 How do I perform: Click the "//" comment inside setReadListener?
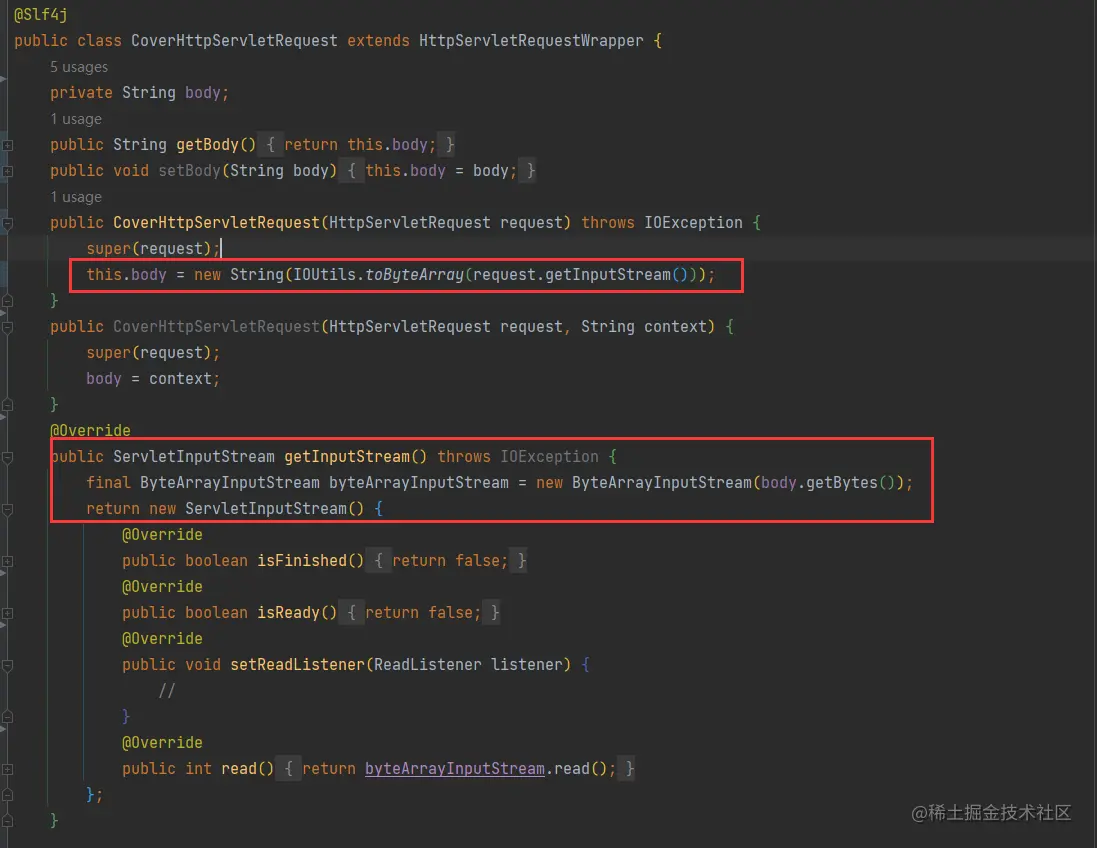click(167, 691)
